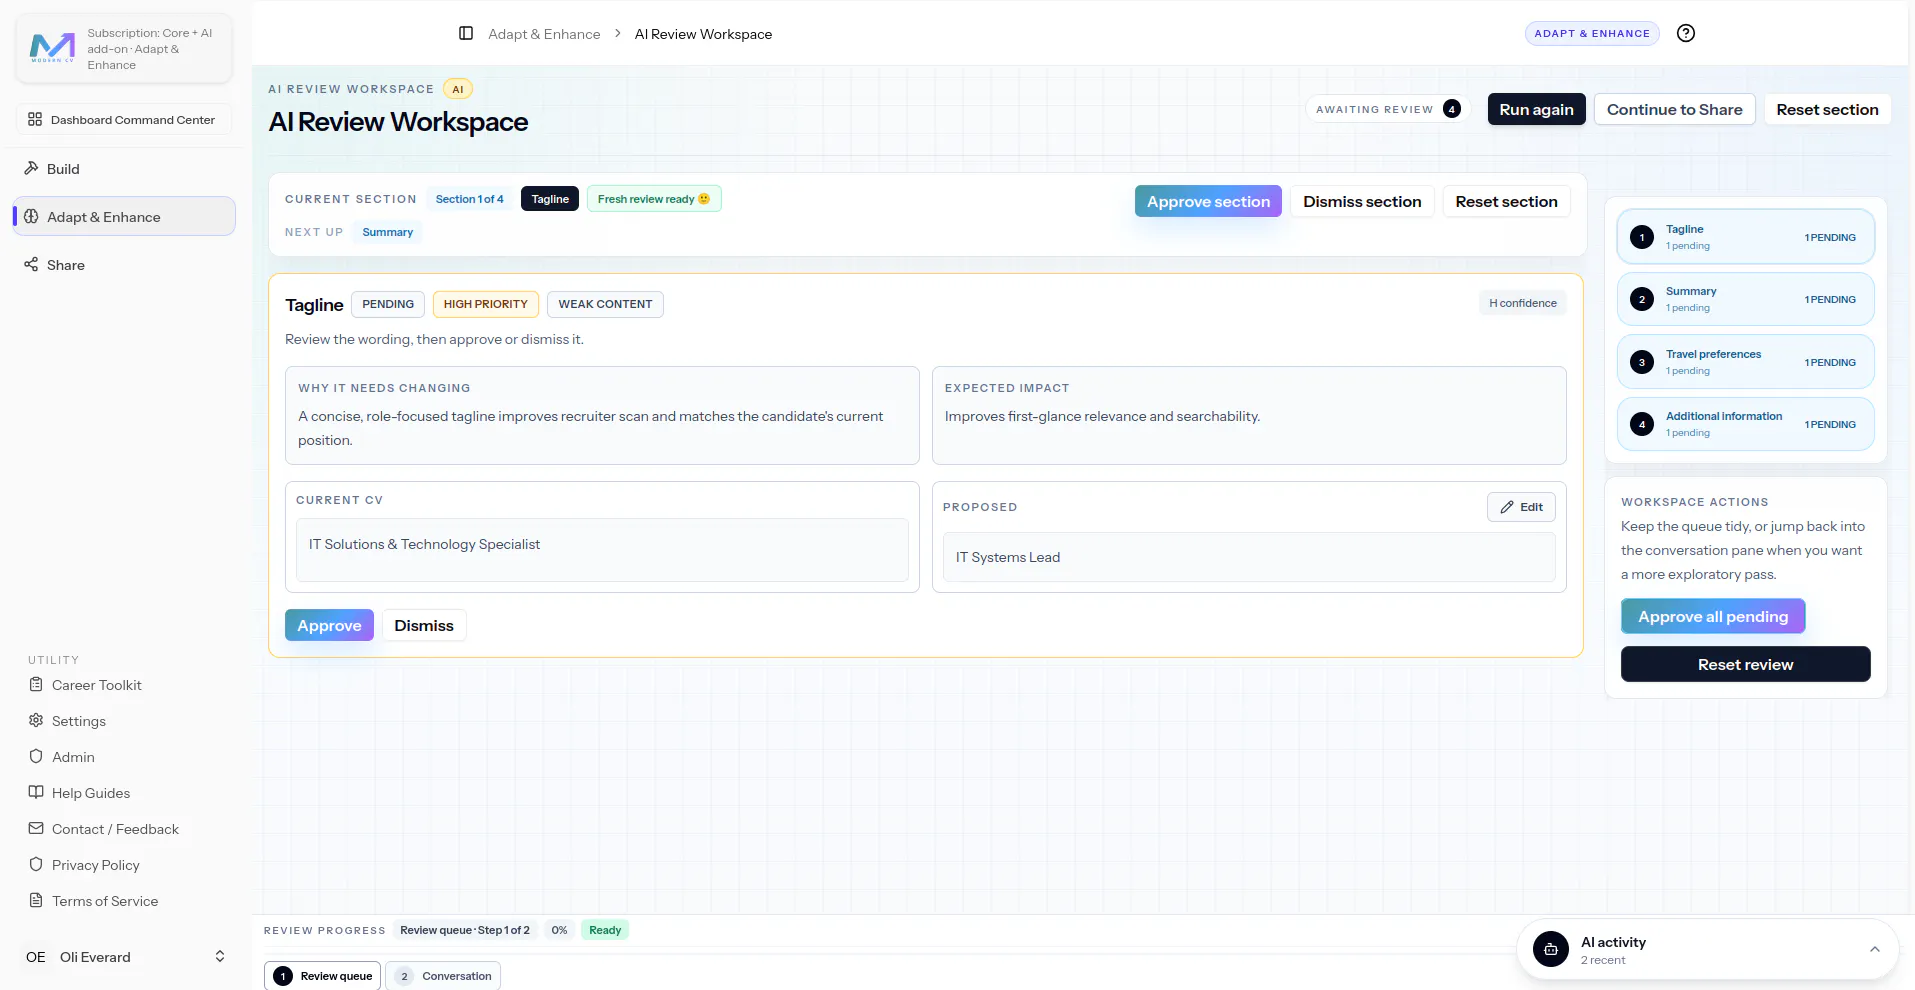Open the help question-mark icon
Viewport: 1915px width, 990px height.
coord(1686,33)
